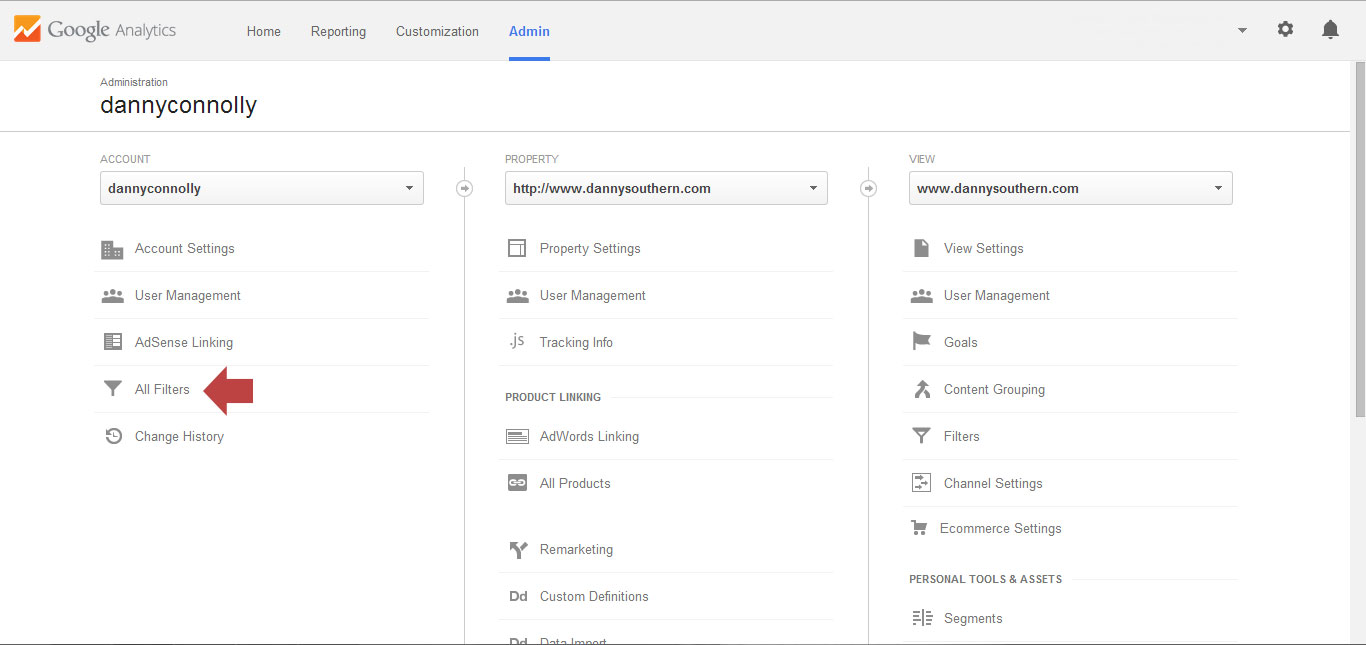Open the AdSense Linking link

pyautogui.click(x=184, y=342)
